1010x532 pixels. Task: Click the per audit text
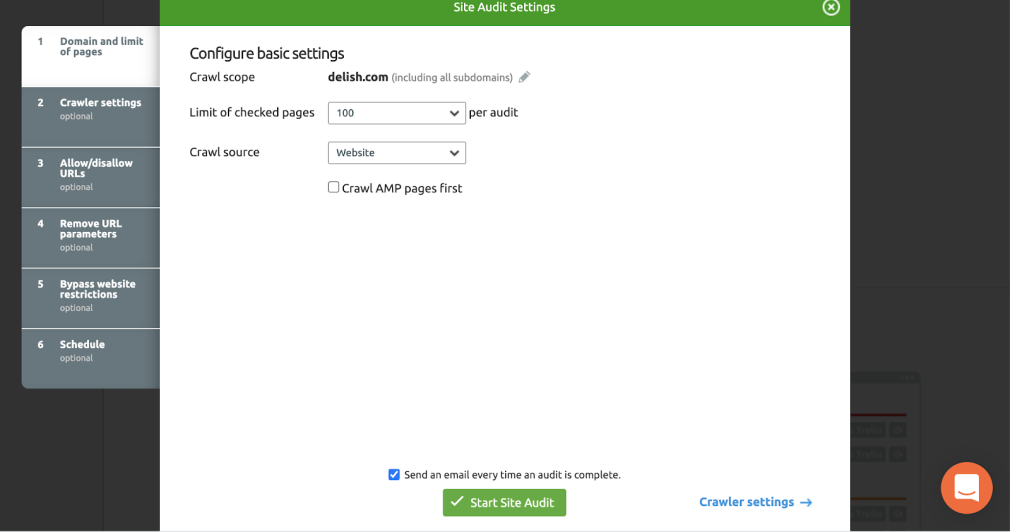493,113
